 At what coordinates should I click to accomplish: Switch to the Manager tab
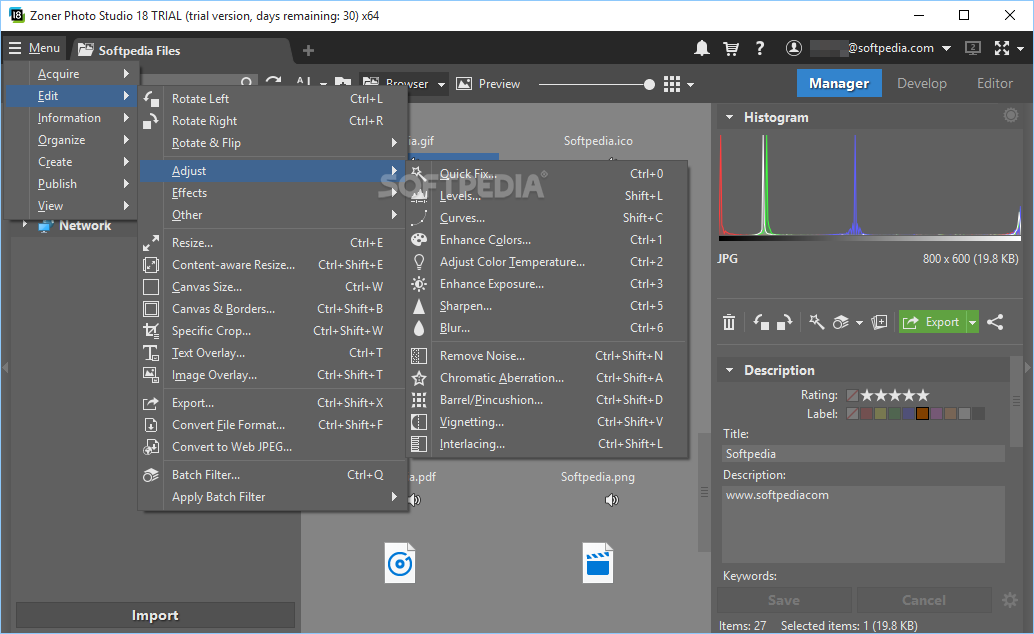click(839, 83)
